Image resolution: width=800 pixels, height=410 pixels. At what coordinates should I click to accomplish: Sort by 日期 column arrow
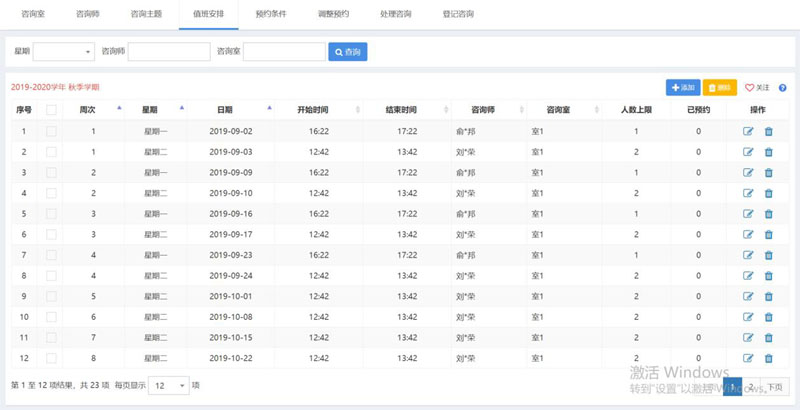[x=270, y=106]
